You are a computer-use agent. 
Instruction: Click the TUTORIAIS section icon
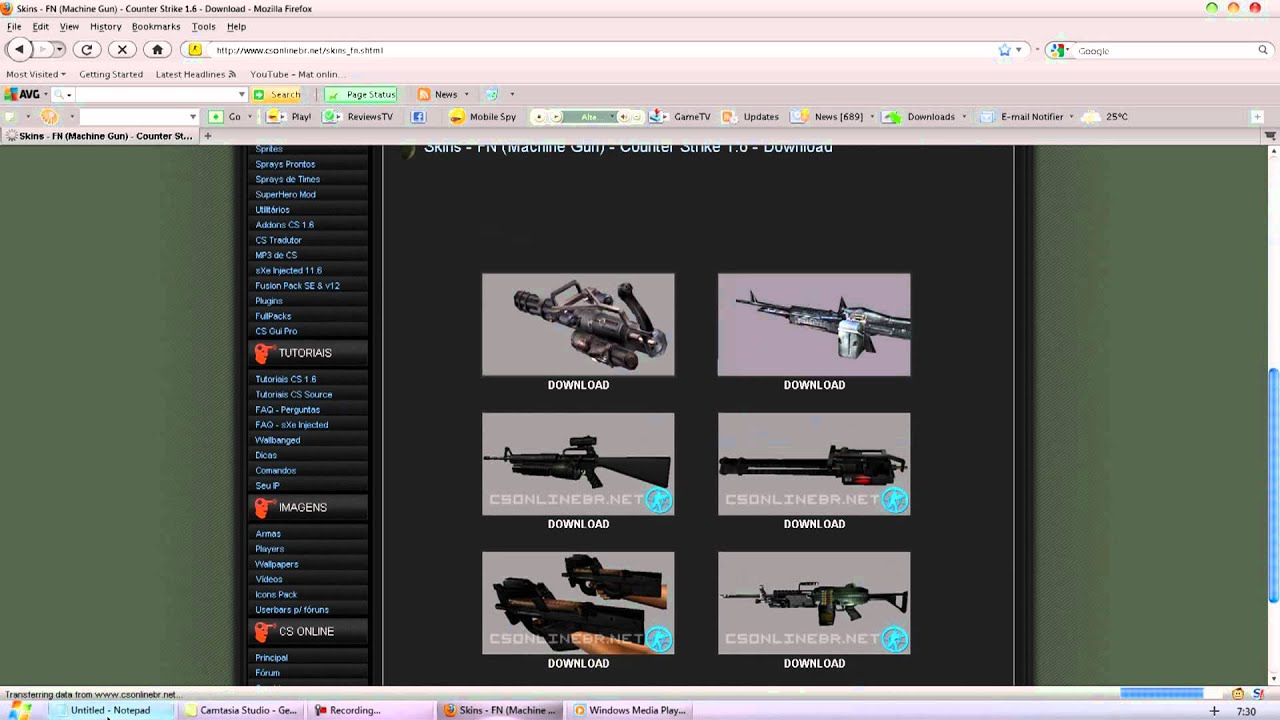(x=263, y=353)
